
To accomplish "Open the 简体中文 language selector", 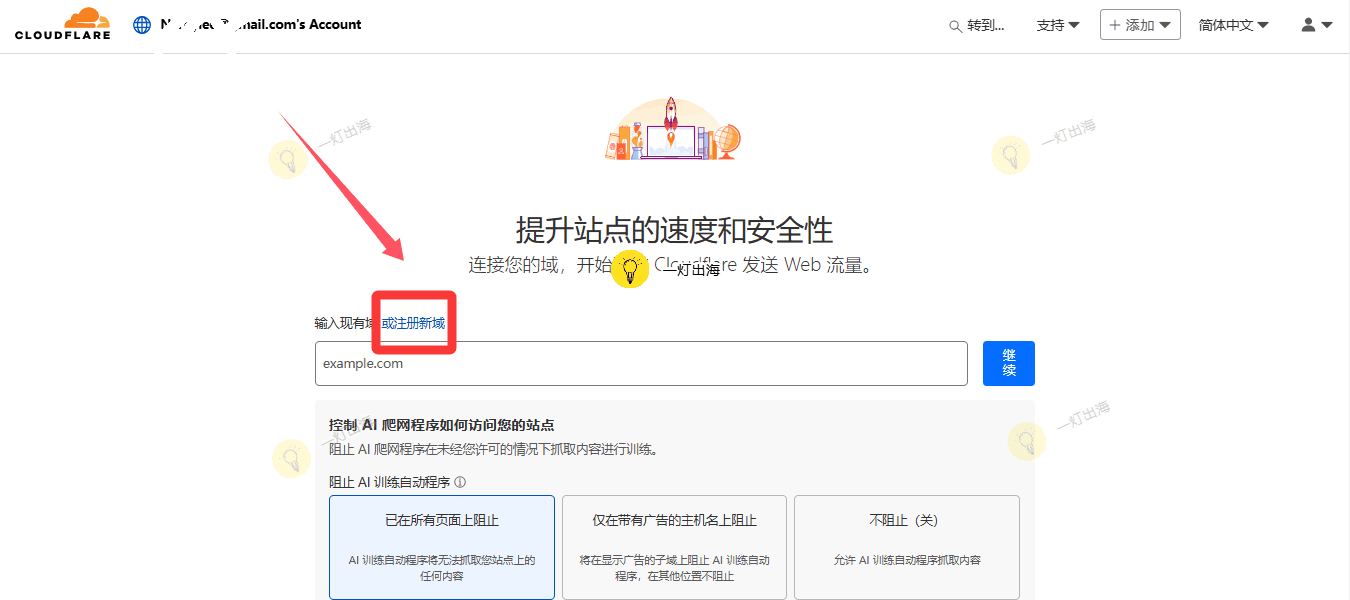I will click(x=1233, y=25).
